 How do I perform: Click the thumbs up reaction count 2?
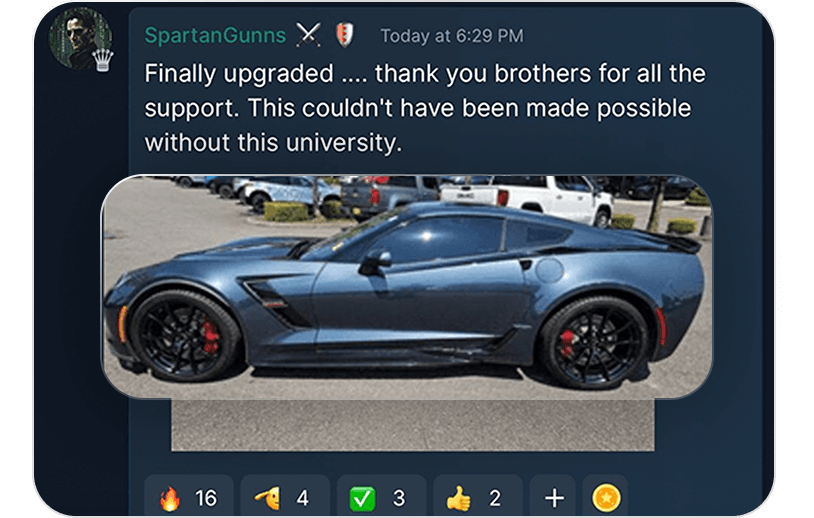coord(495,498)
